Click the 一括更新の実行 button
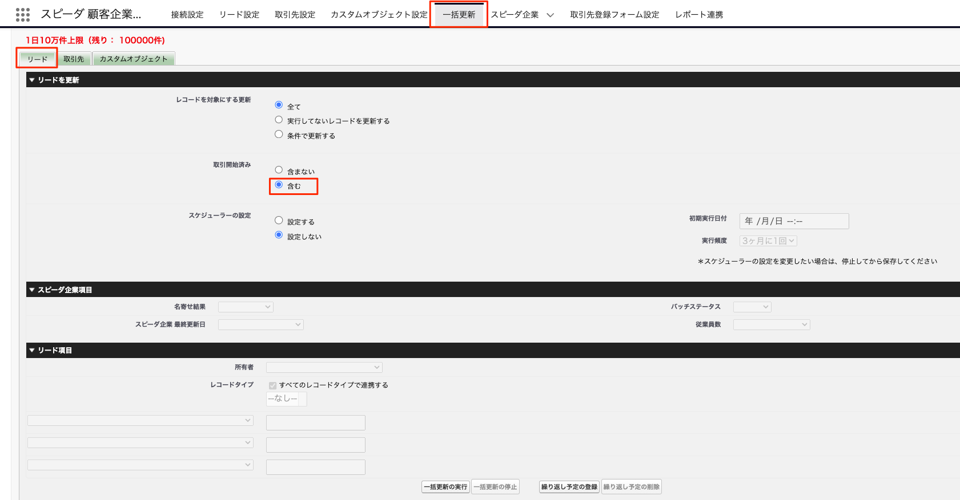The width and height of the screenshot is (960, 500). (446, 487)
